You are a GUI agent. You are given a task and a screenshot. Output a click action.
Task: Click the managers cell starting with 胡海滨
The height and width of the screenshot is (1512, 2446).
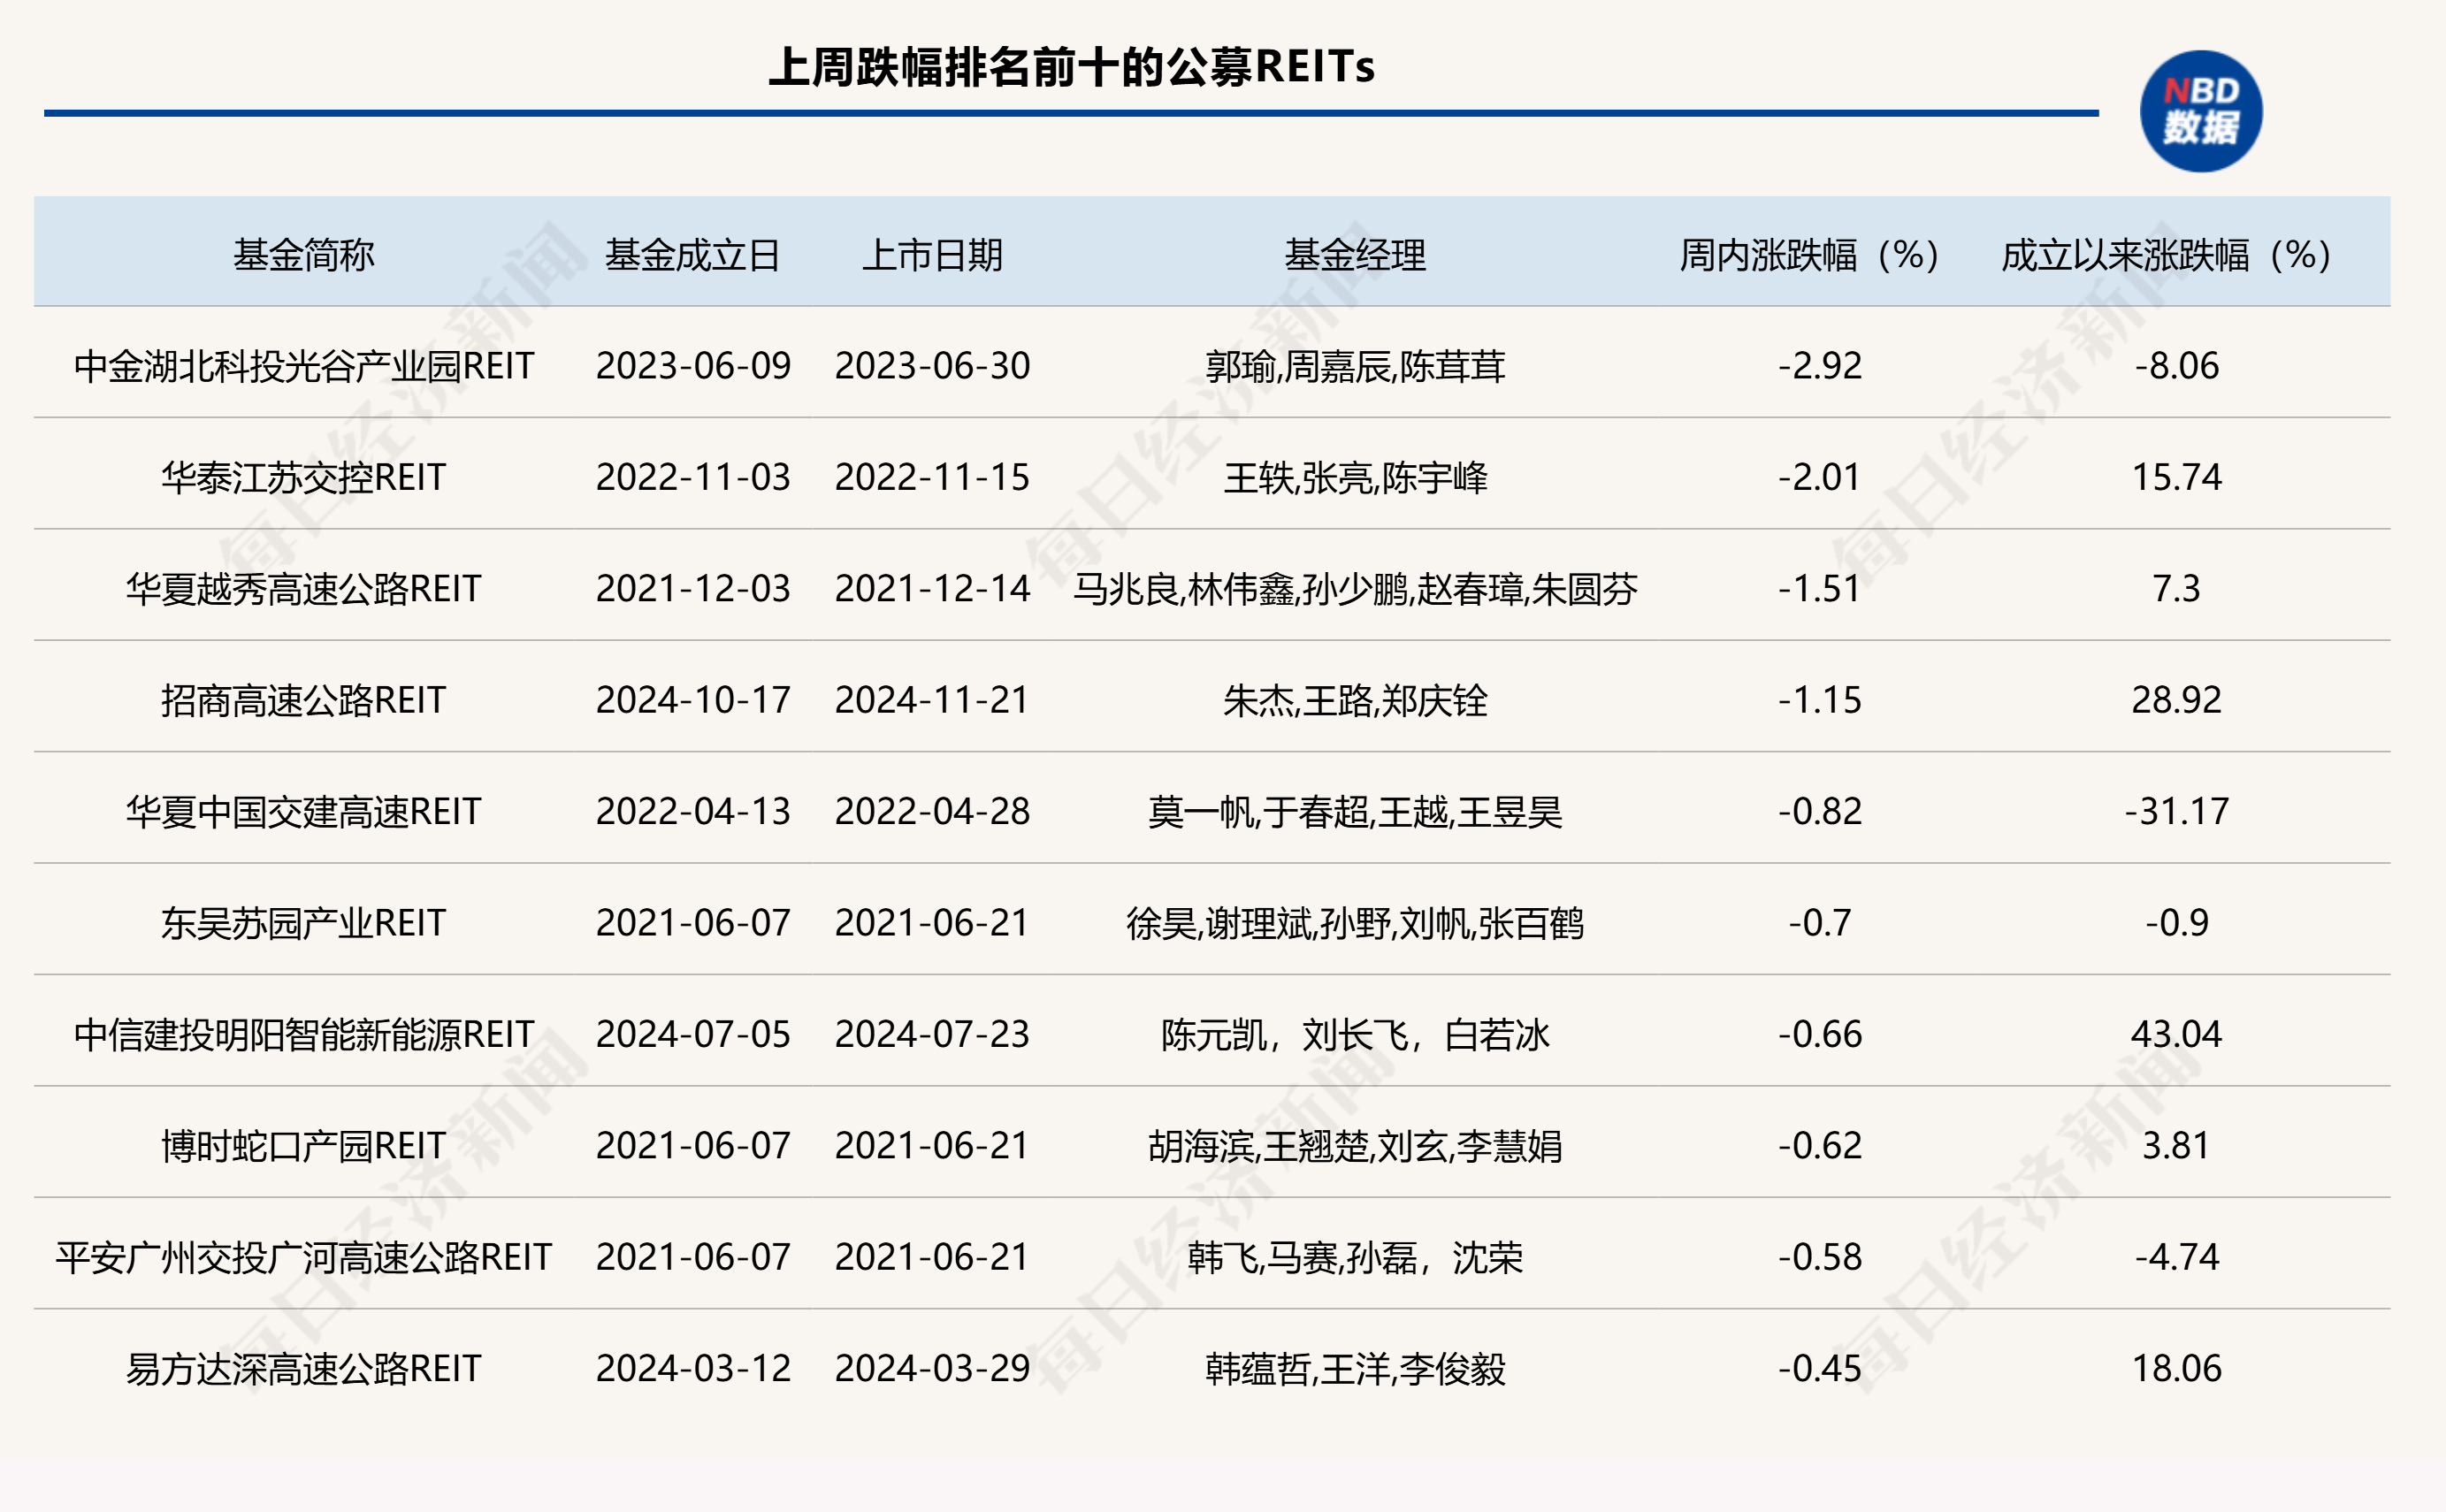[1355, 1145]
